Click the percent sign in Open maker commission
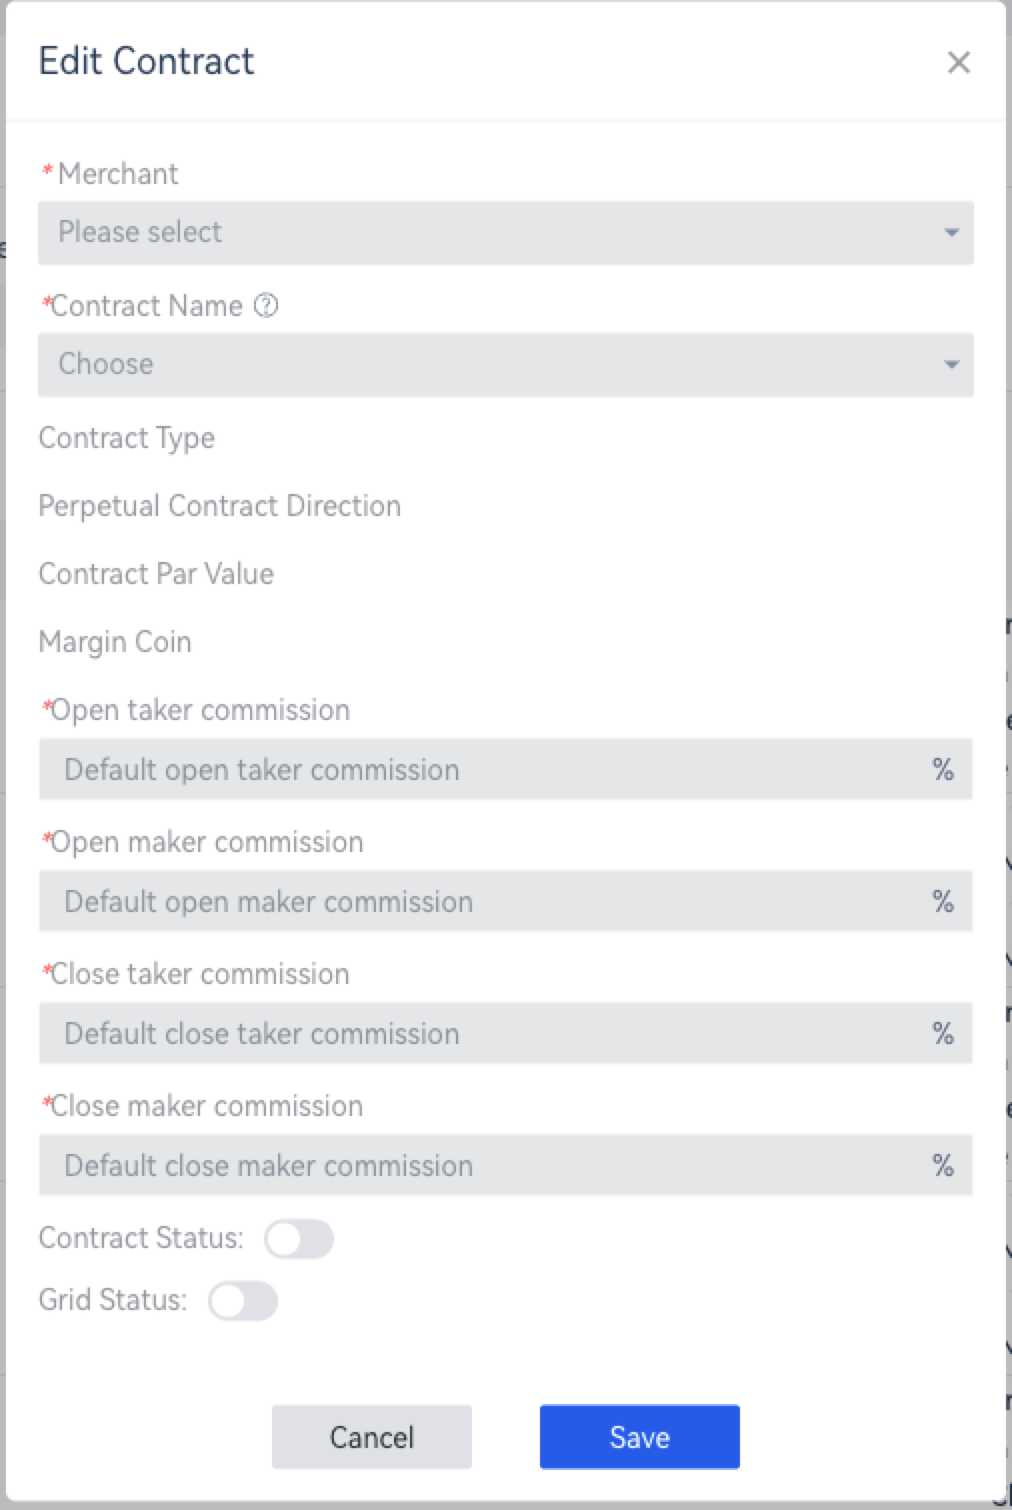 pyautogui.click(x=943, y=901)
